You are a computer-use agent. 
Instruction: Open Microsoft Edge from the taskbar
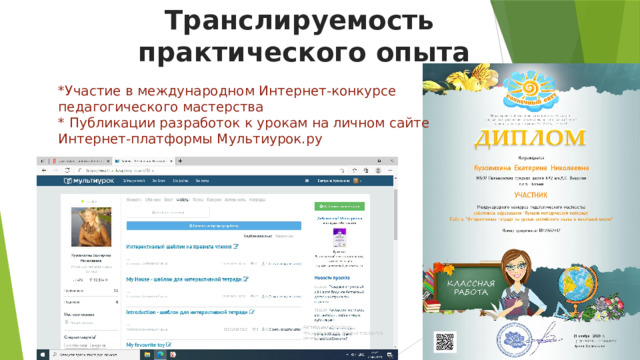(x=160, y=355)
